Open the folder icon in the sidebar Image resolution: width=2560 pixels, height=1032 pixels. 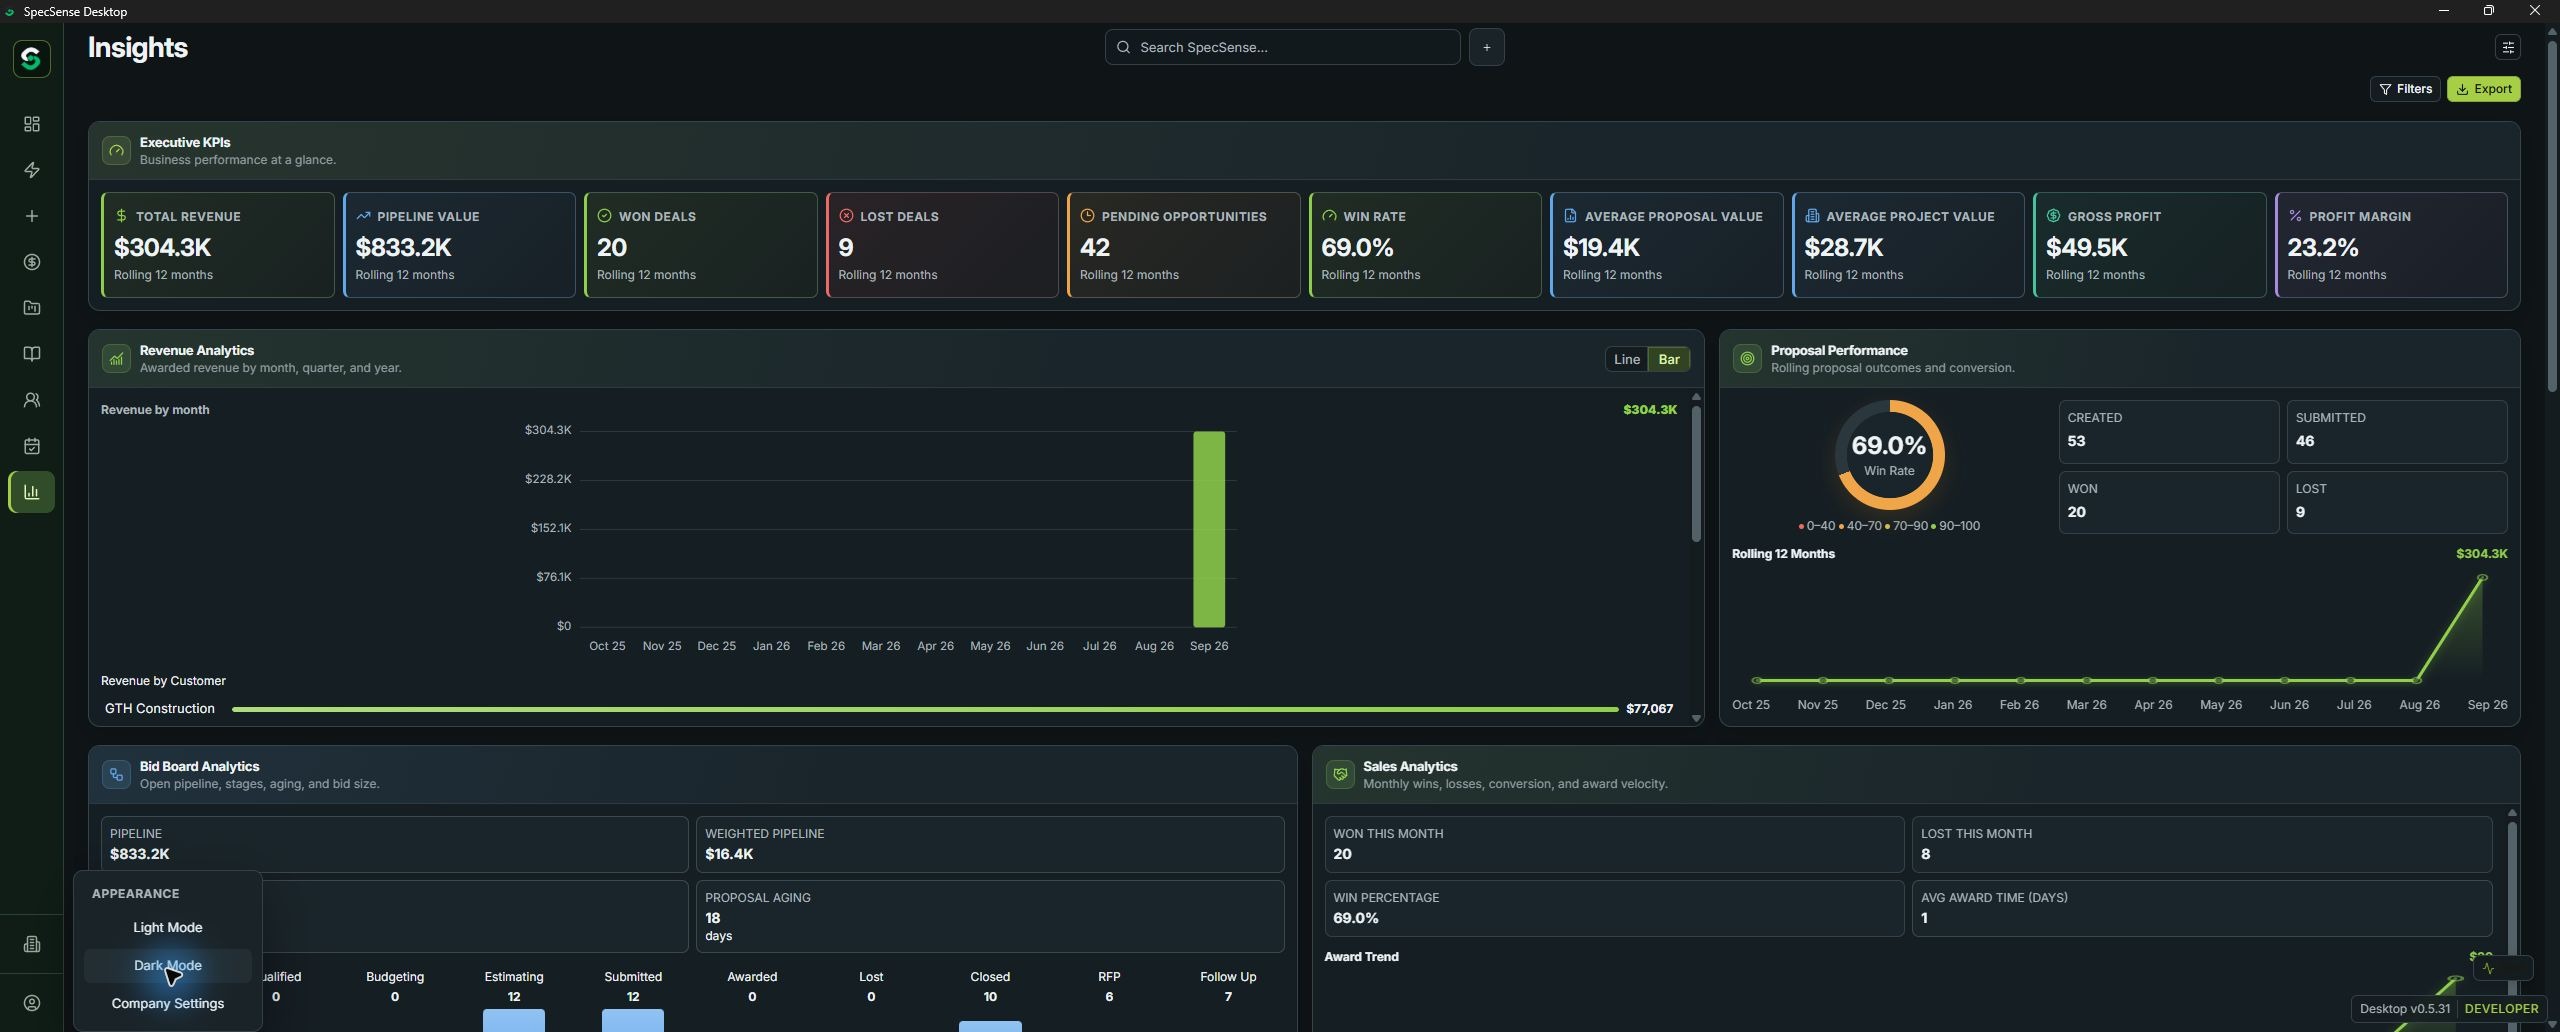point(32,308)
